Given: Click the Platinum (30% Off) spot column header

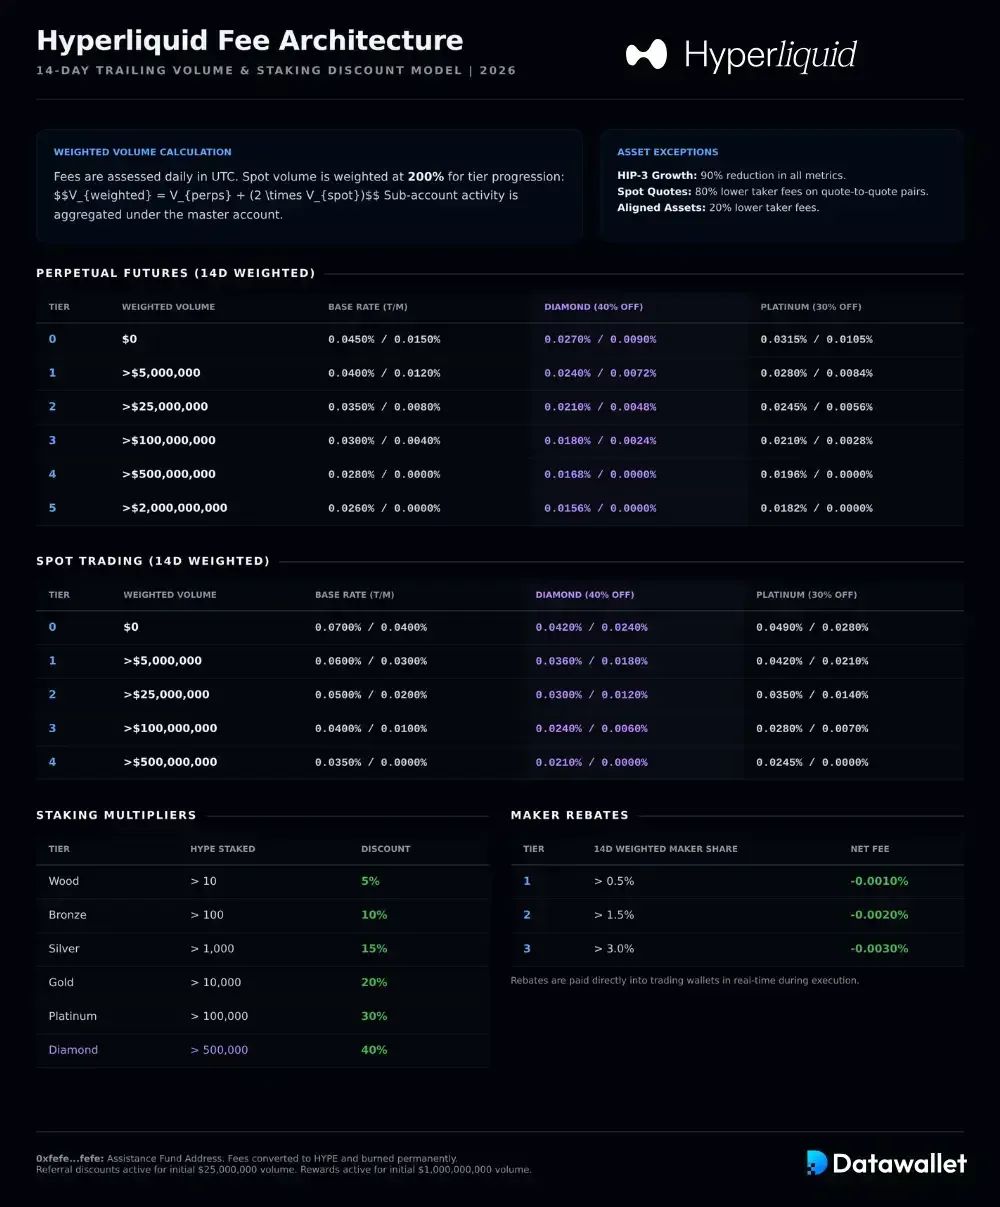Looking at the screenshot, I should (x=806, y=595).
